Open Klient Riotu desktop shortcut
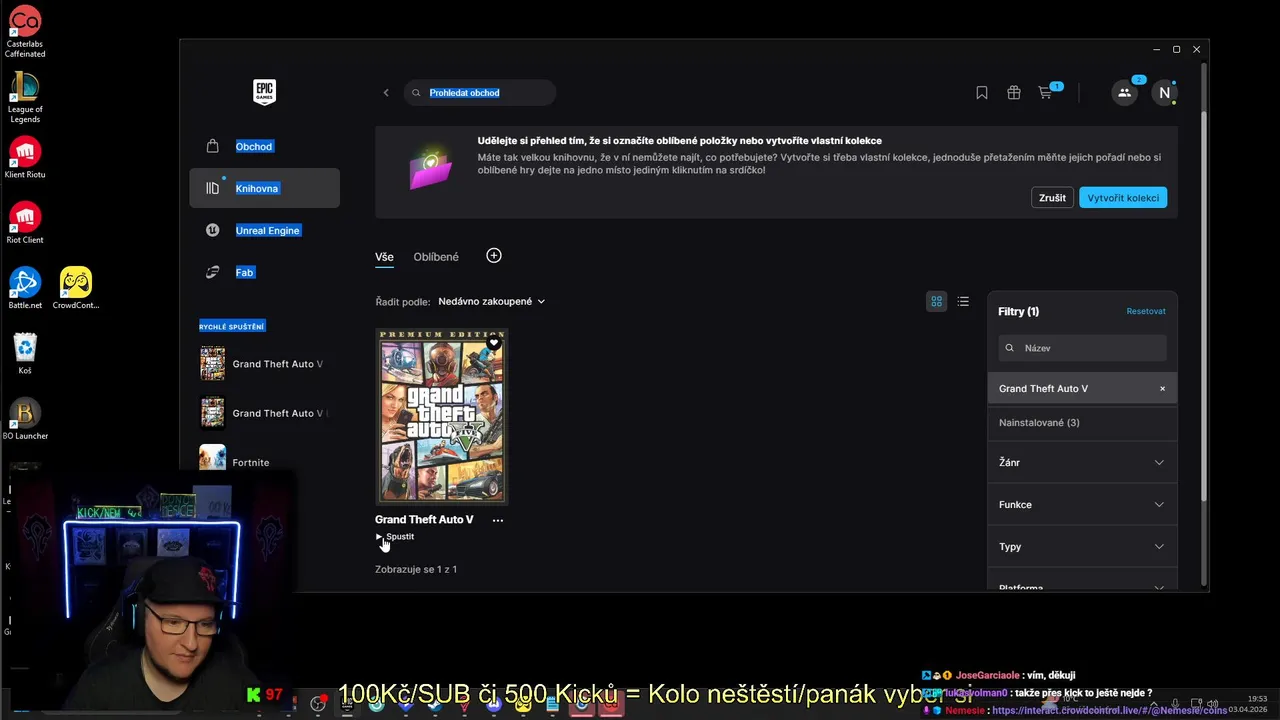 tap(25, 158)
